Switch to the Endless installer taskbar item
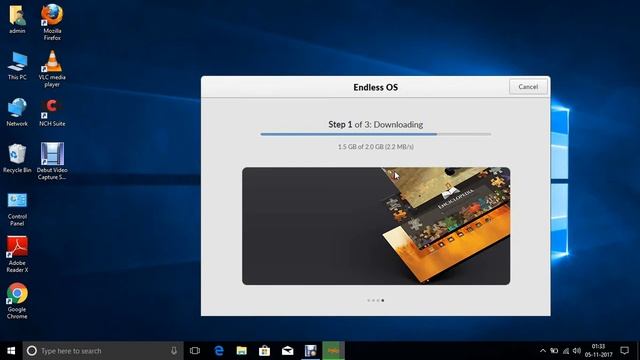Viewport: 640px width, 360px height. (x=333, y=351)
